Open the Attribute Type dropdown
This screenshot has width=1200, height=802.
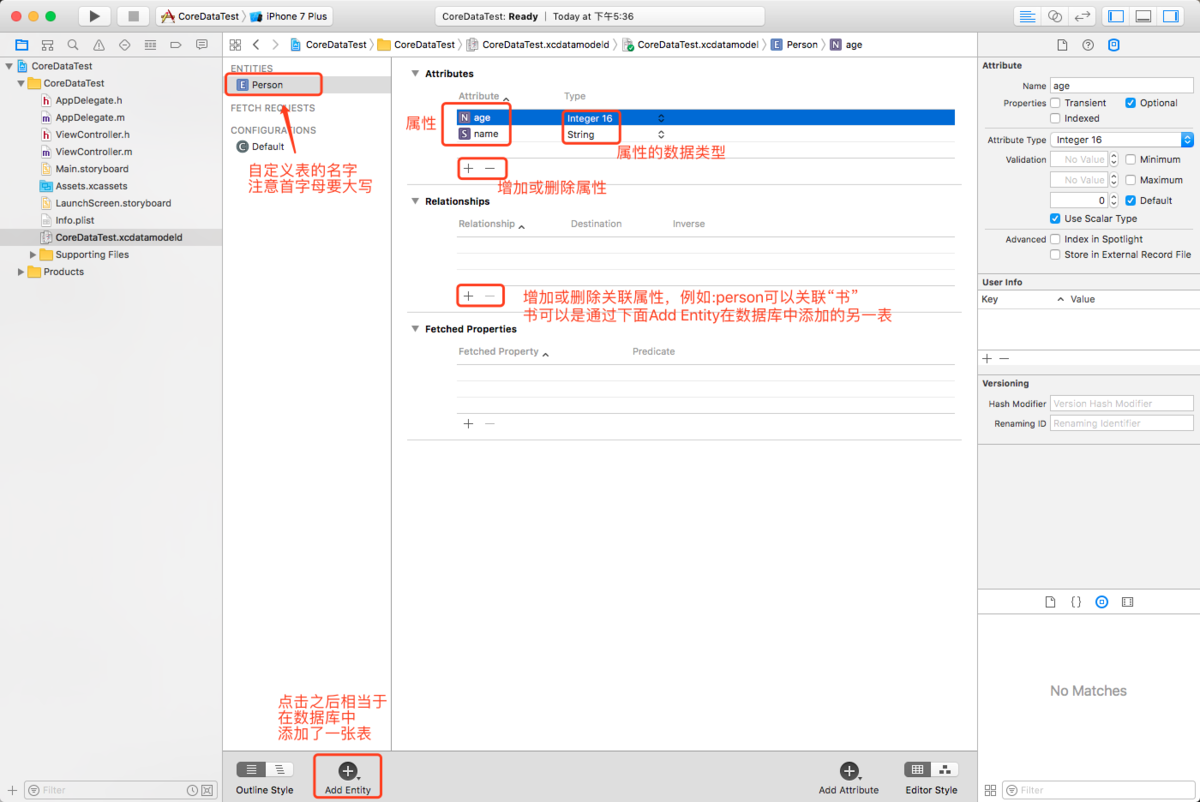click(1122, 140)
